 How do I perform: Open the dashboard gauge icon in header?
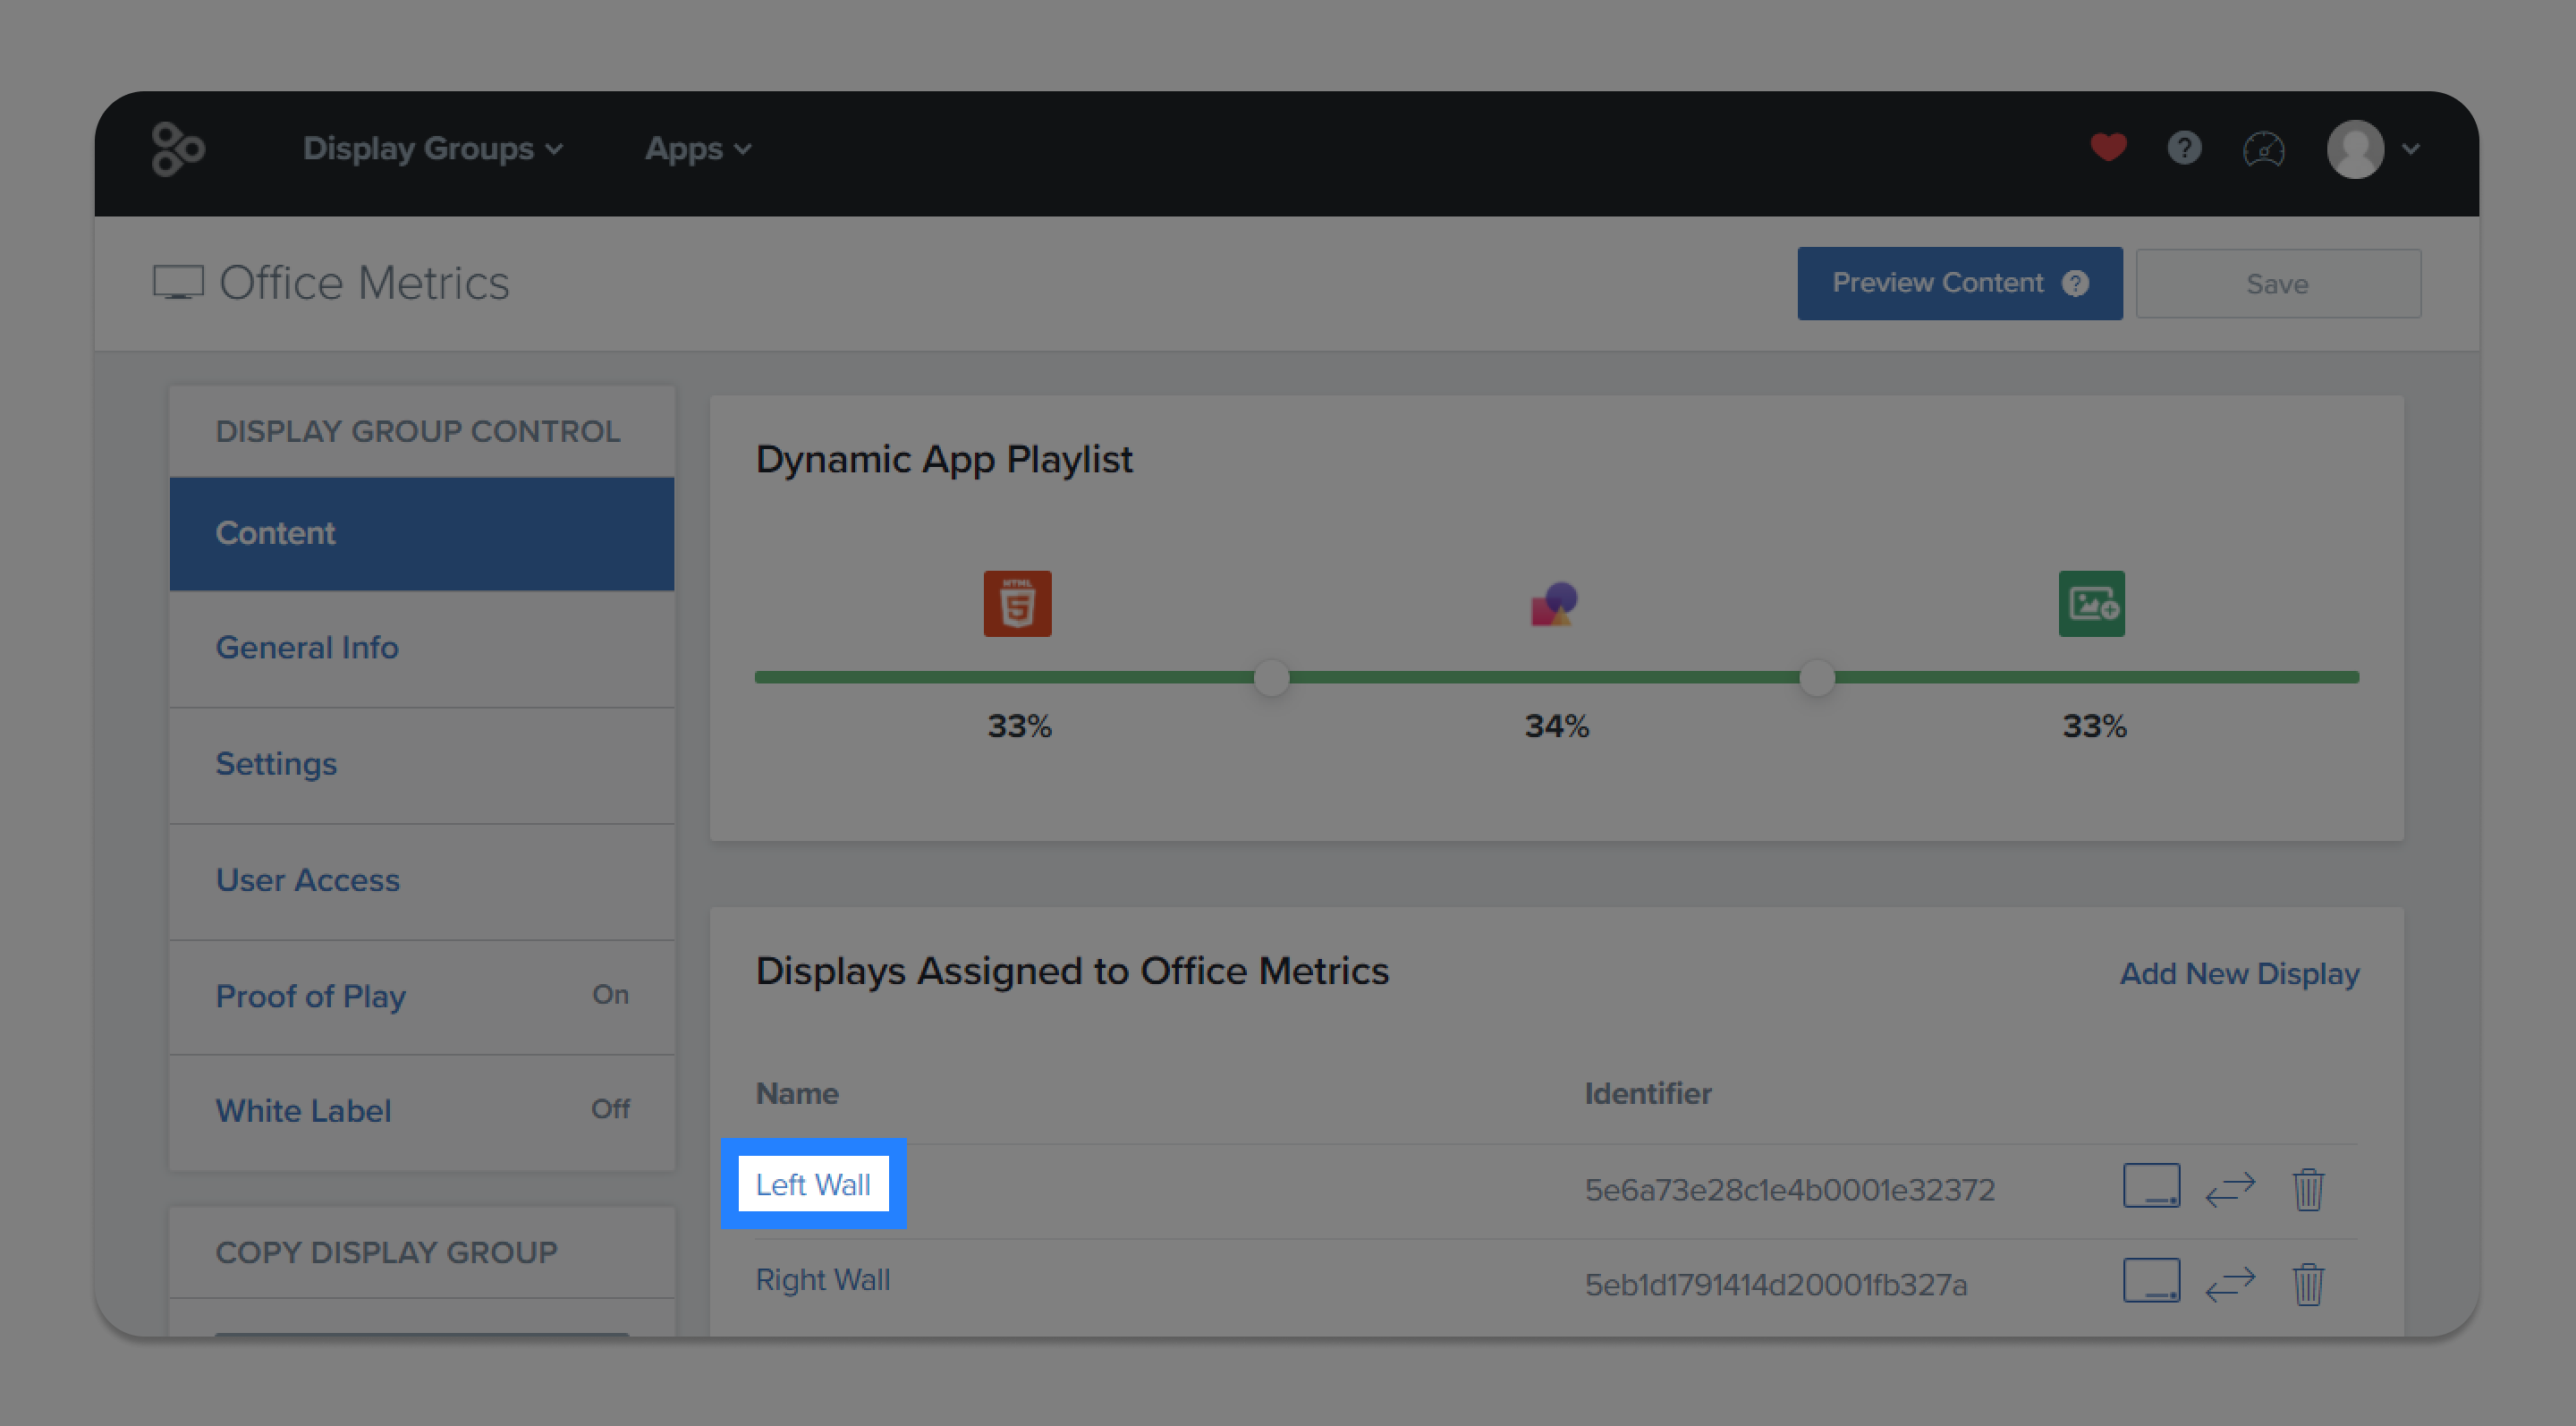[2263, 149]
